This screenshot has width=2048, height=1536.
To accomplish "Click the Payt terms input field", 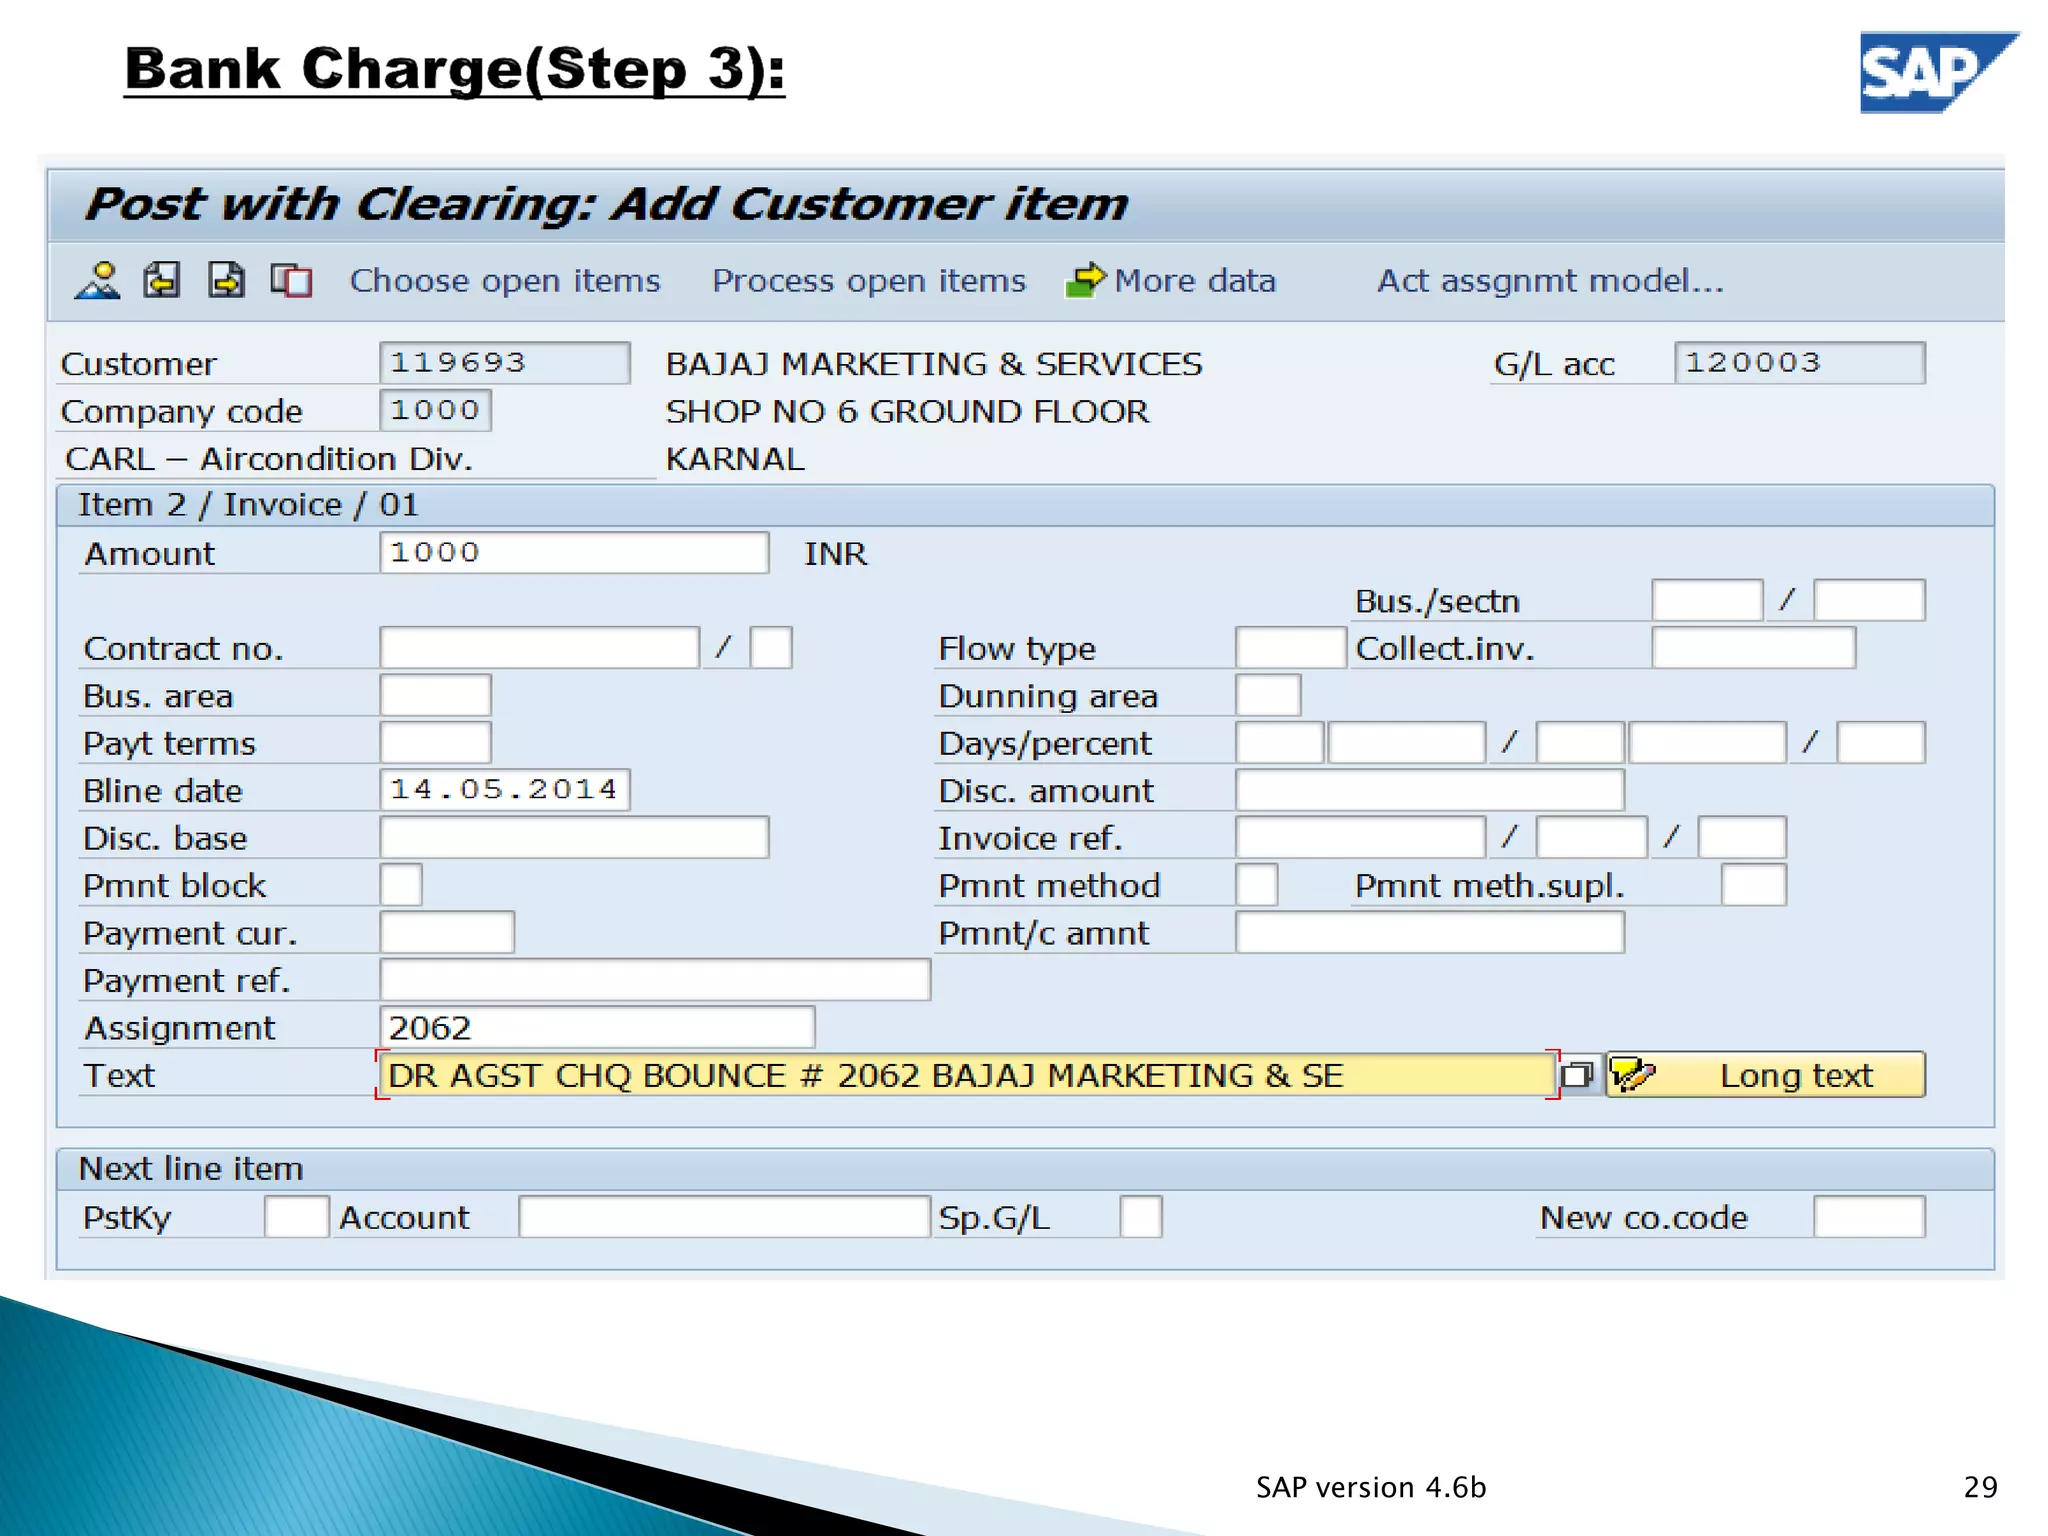I will point(435,743).
